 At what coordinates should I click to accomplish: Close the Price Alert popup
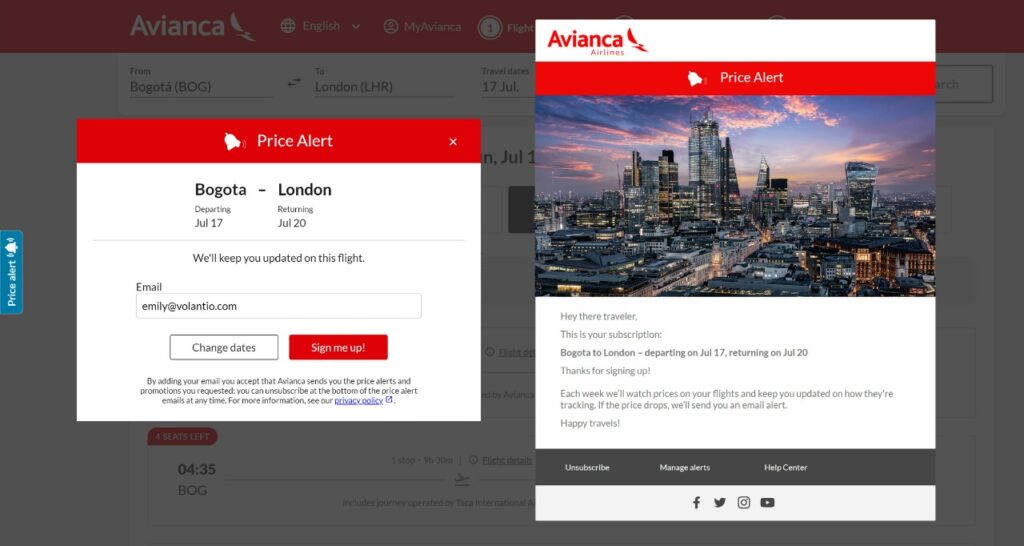tap(453, 142)
